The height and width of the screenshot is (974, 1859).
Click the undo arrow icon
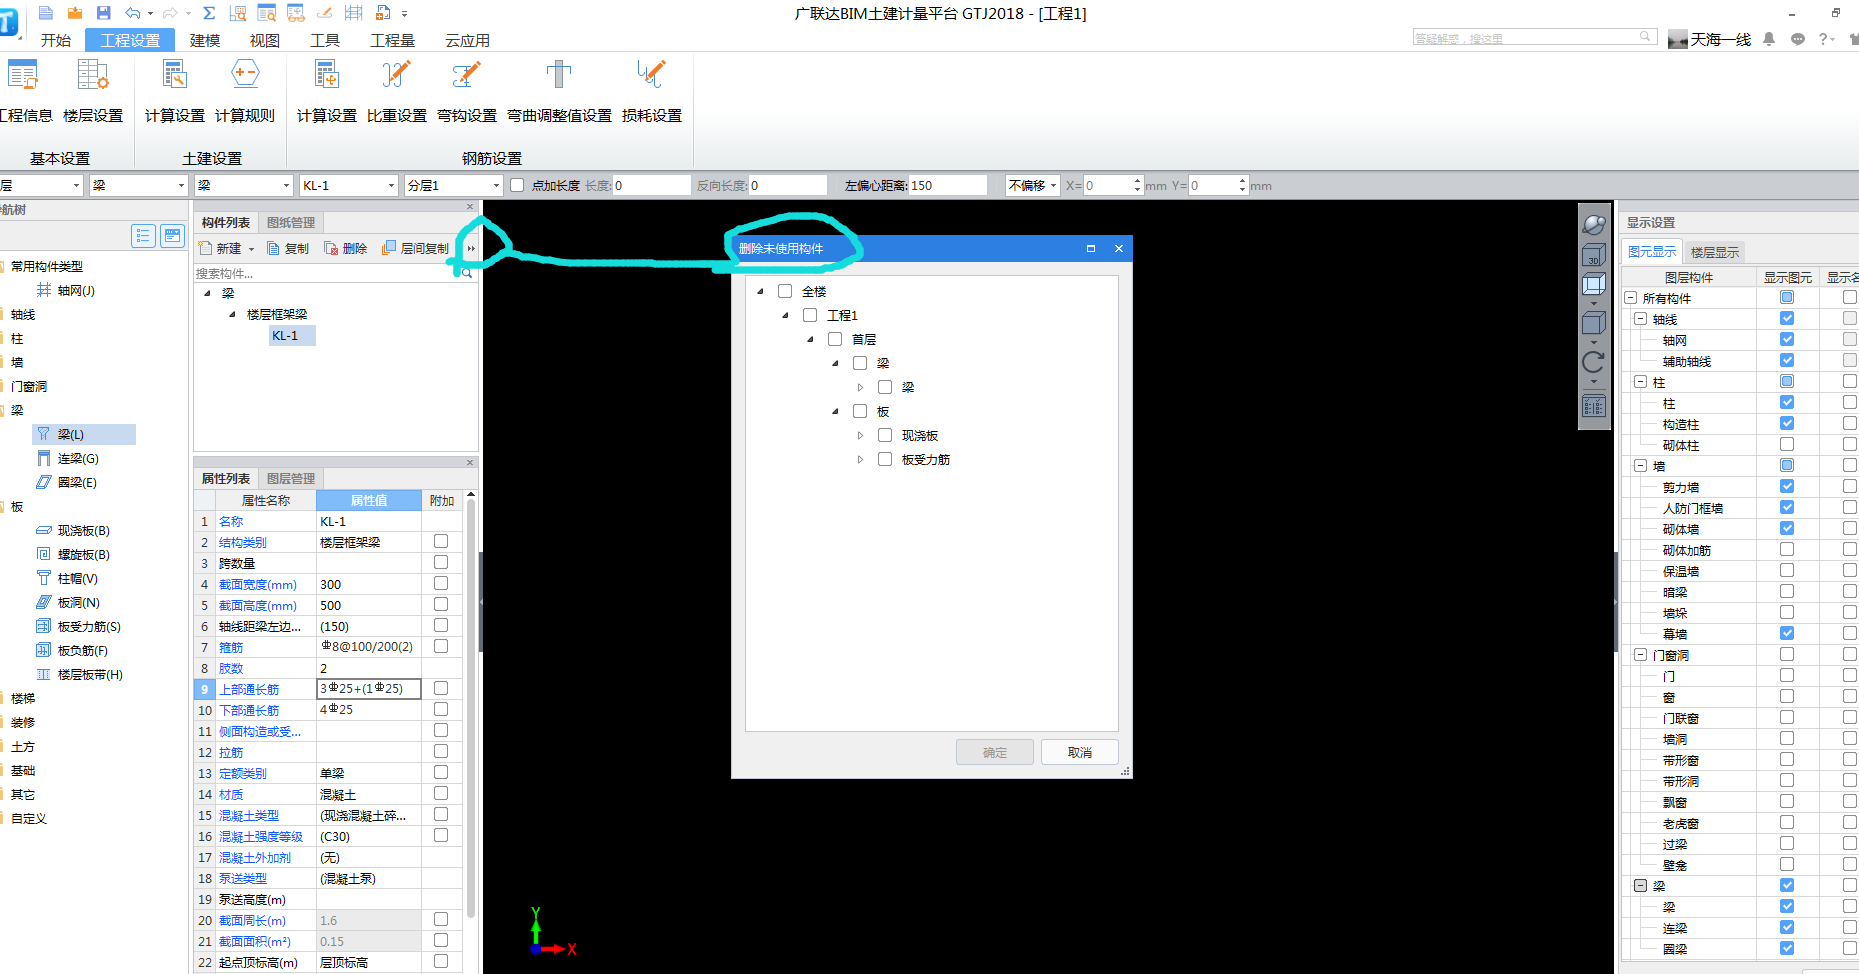(133, 13)
